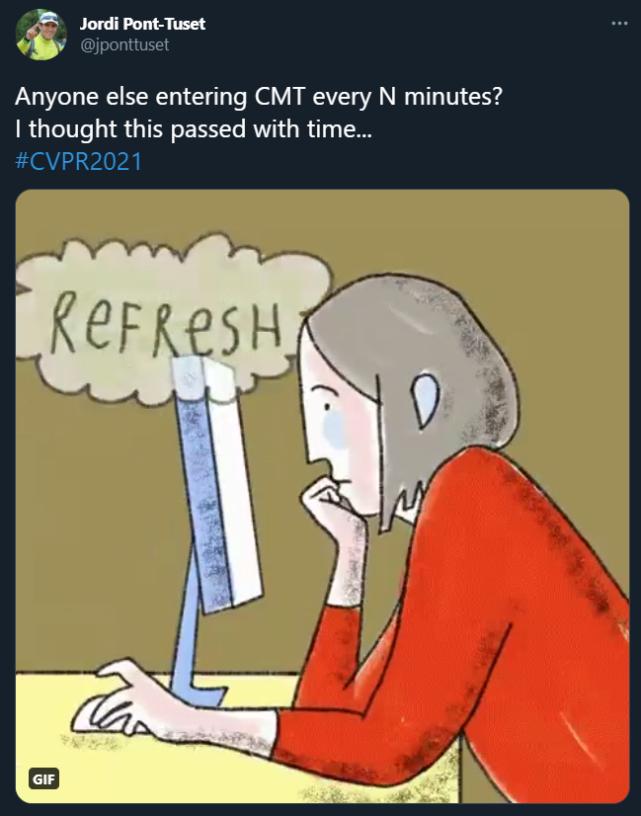This screenshot has width=641, height=816.
Task: Click the woman's ear in the cartoon
Action: pos(425,400)
